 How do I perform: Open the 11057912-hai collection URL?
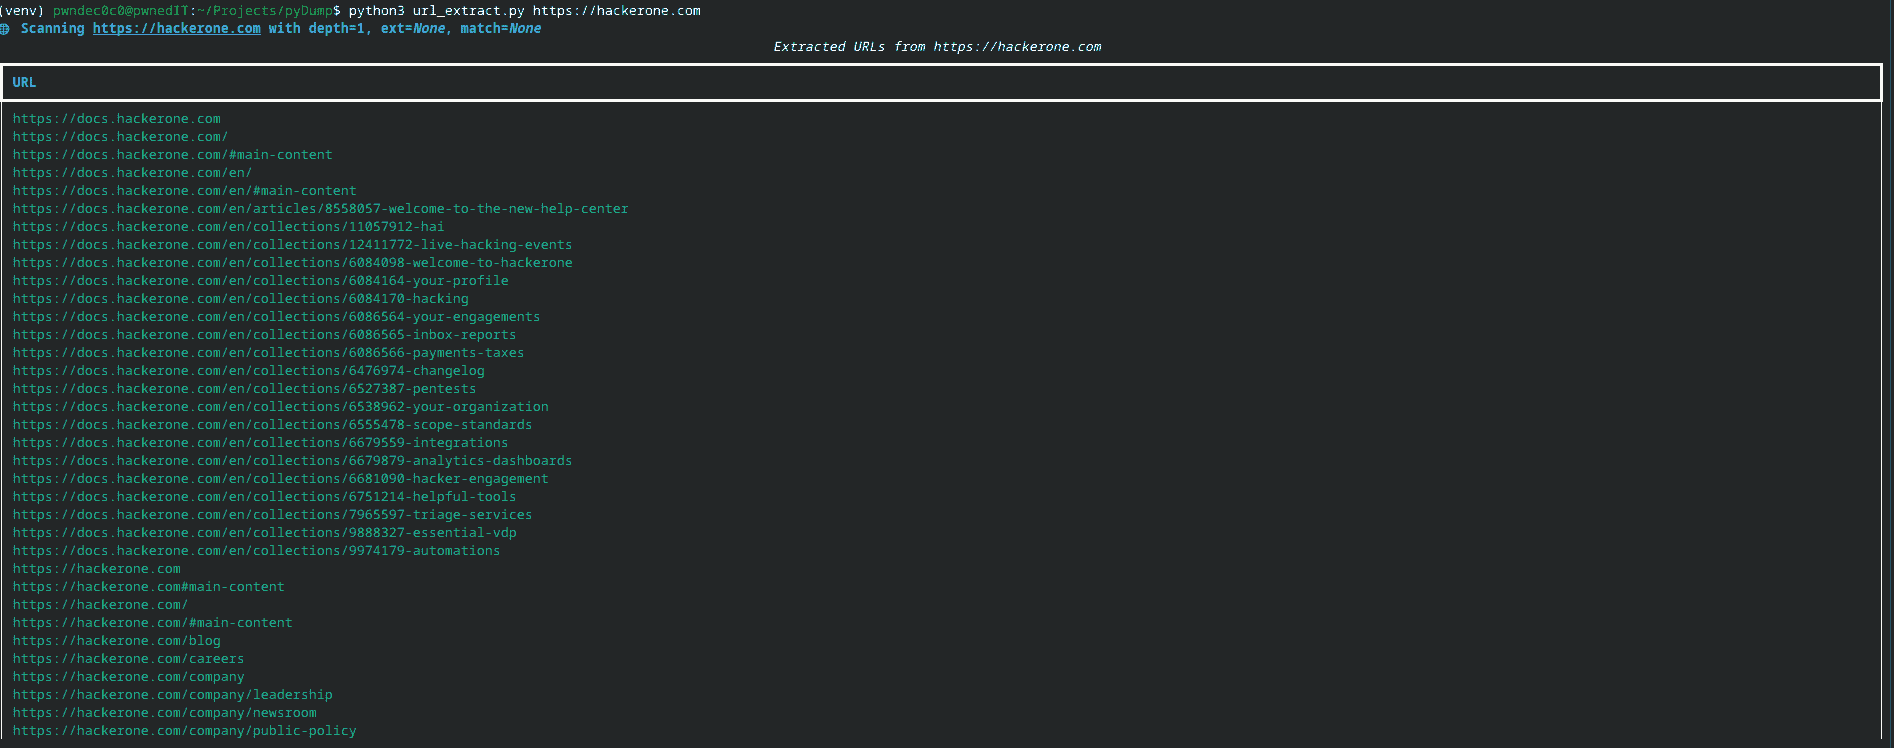229,227
